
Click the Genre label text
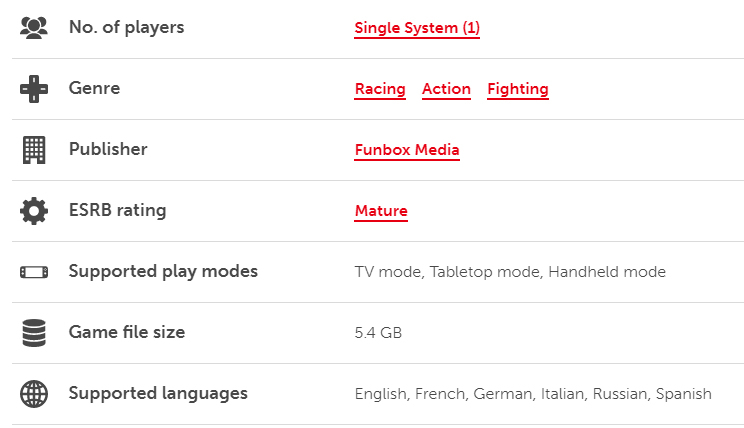tap(94, 88)
